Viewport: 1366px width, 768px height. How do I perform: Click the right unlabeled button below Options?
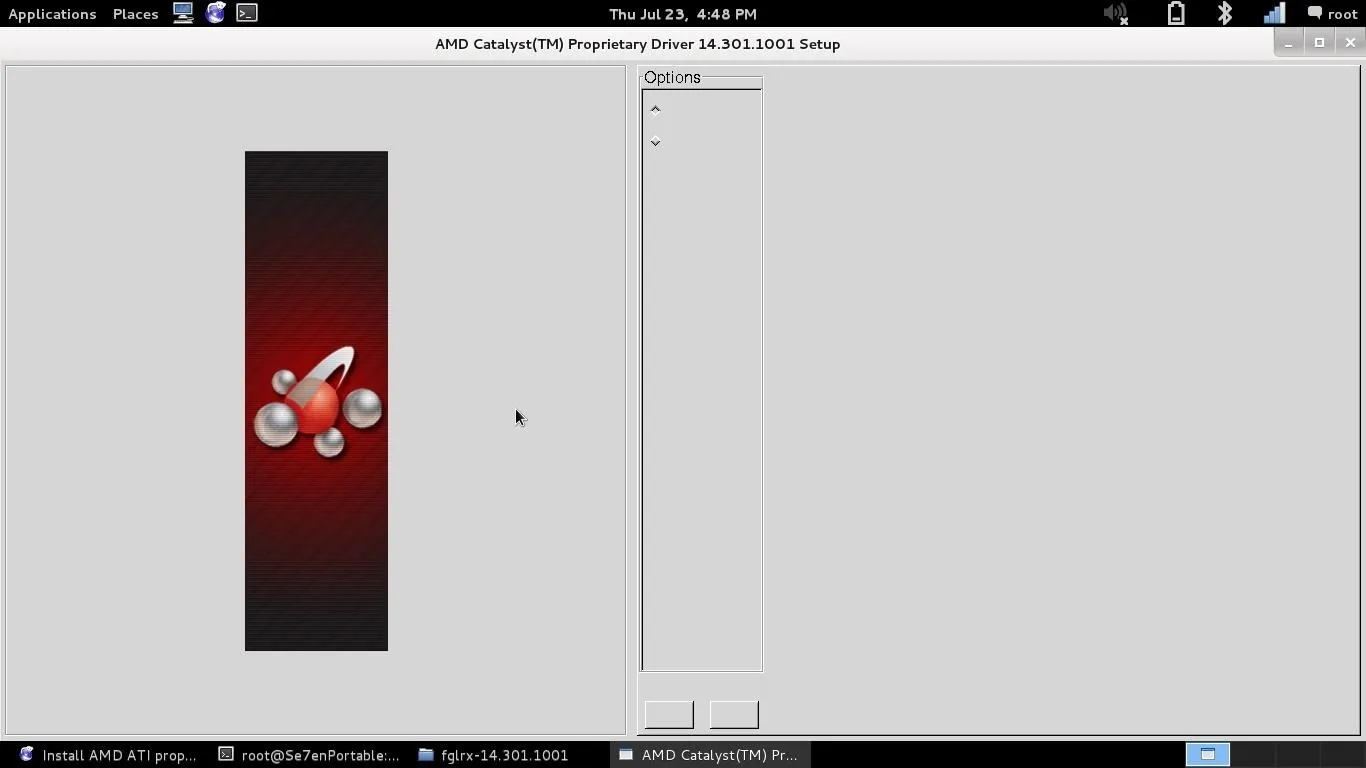pyautogui.click(x=734, y=714)
